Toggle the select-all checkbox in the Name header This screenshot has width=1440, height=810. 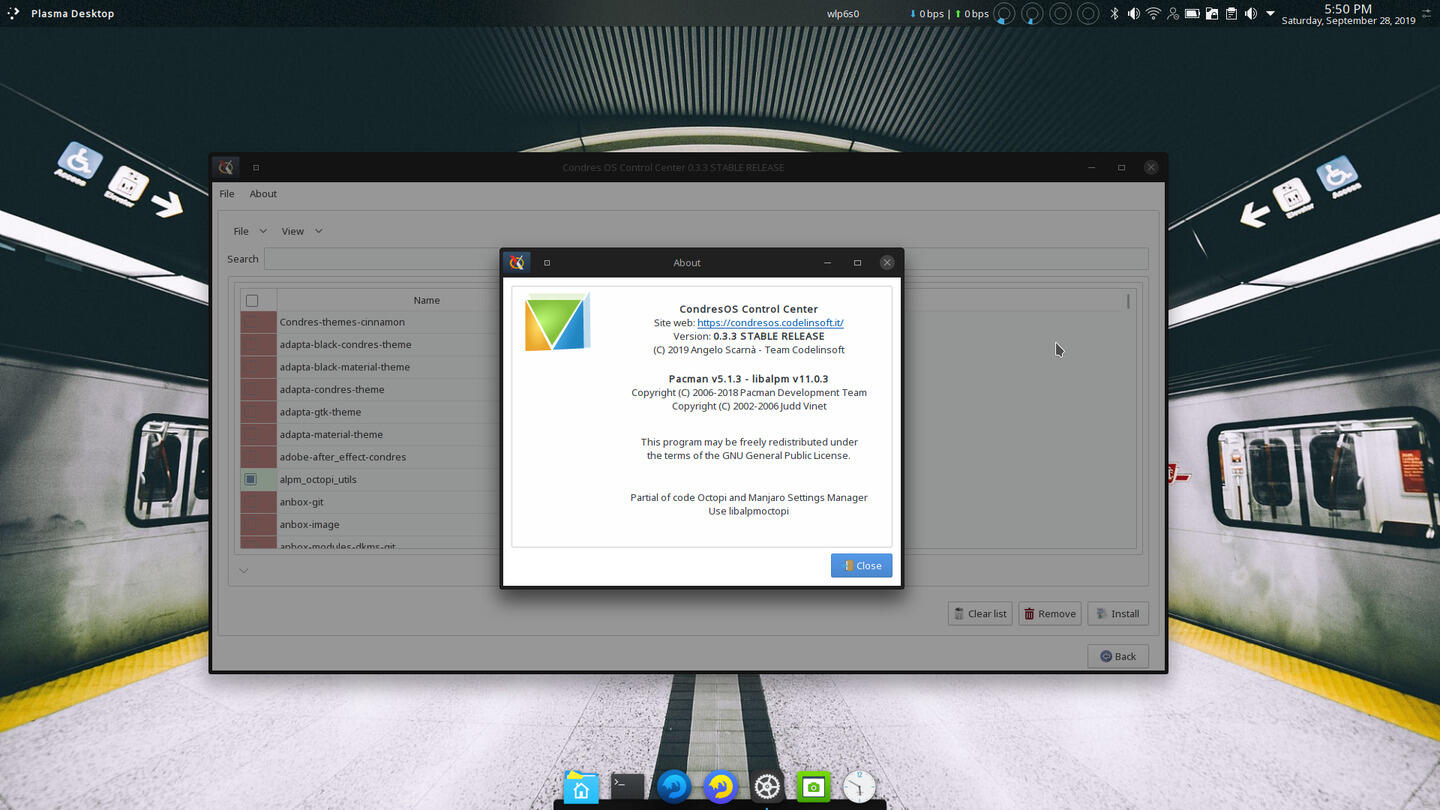(252, 300)
